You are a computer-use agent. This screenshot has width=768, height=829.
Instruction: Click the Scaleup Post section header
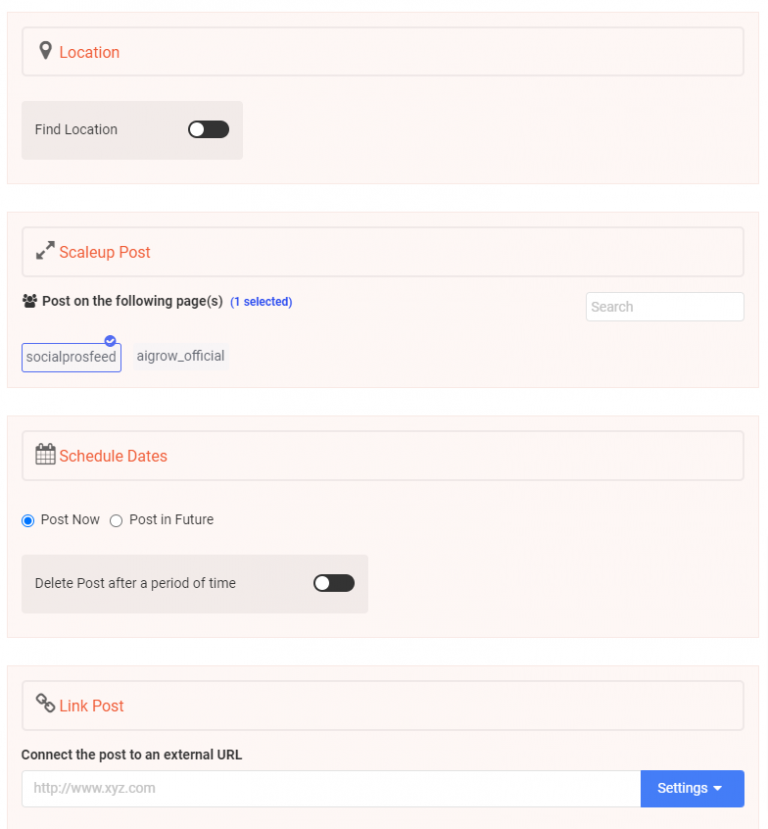click(383, 252)
